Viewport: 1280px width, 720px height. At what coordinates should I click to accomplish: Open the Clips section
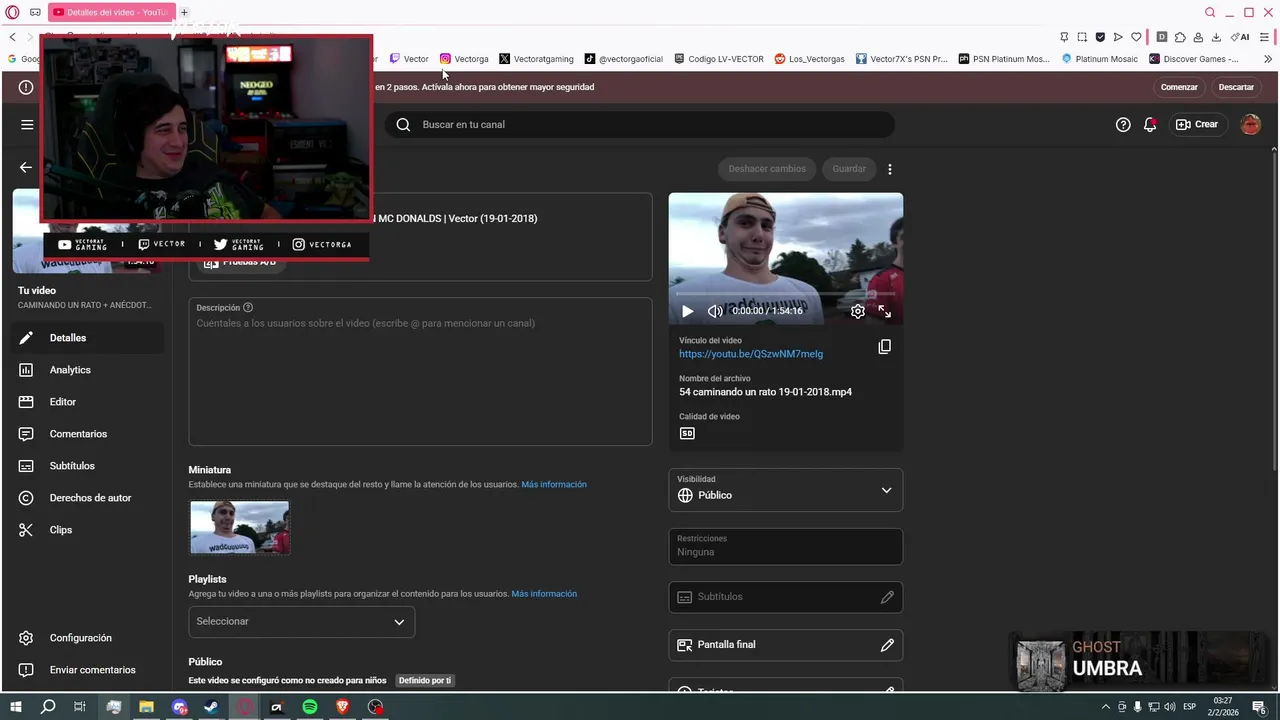coord(88,530)
